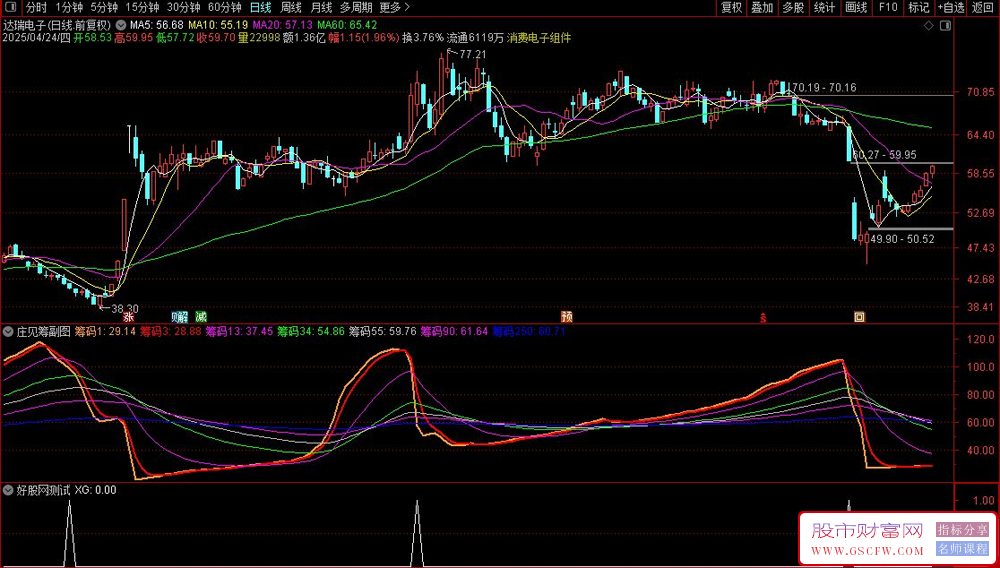Select the 1分钟 period tab
The height and width of the screenshot is (568, 1000).
click(68, 8)
